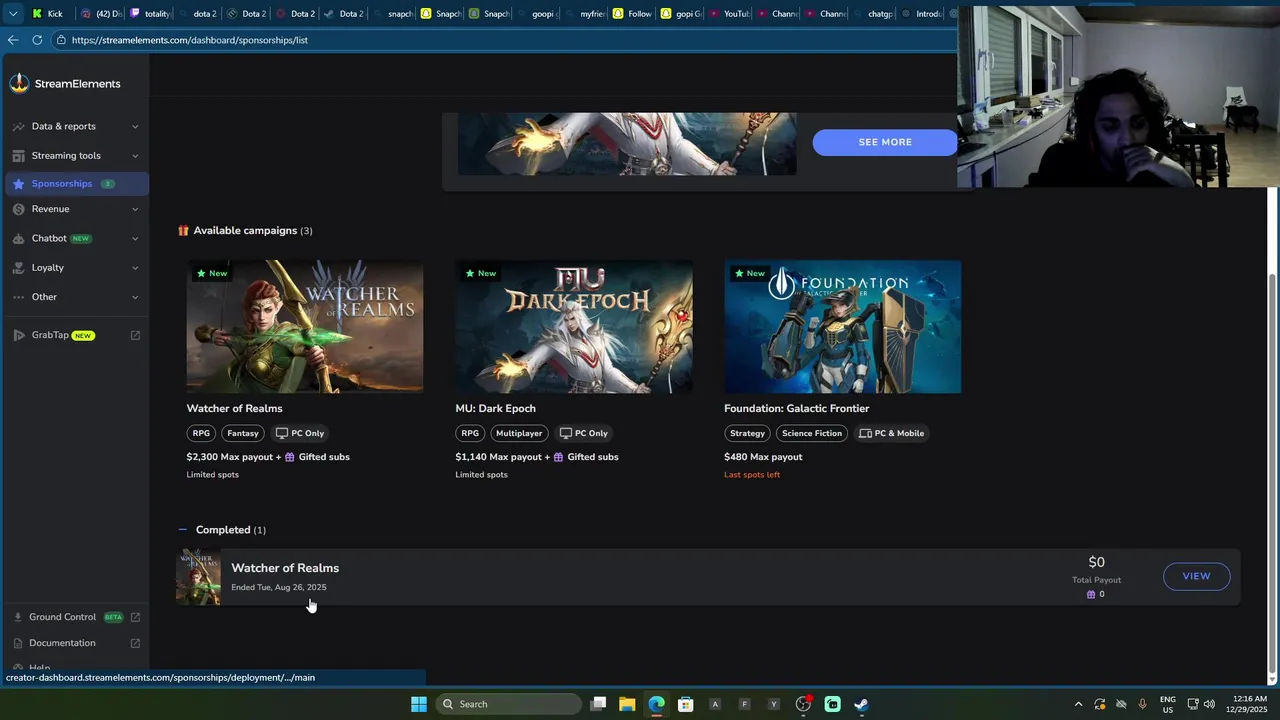
Task: Click the microphone tray icon
Action: coord(1142,704)
